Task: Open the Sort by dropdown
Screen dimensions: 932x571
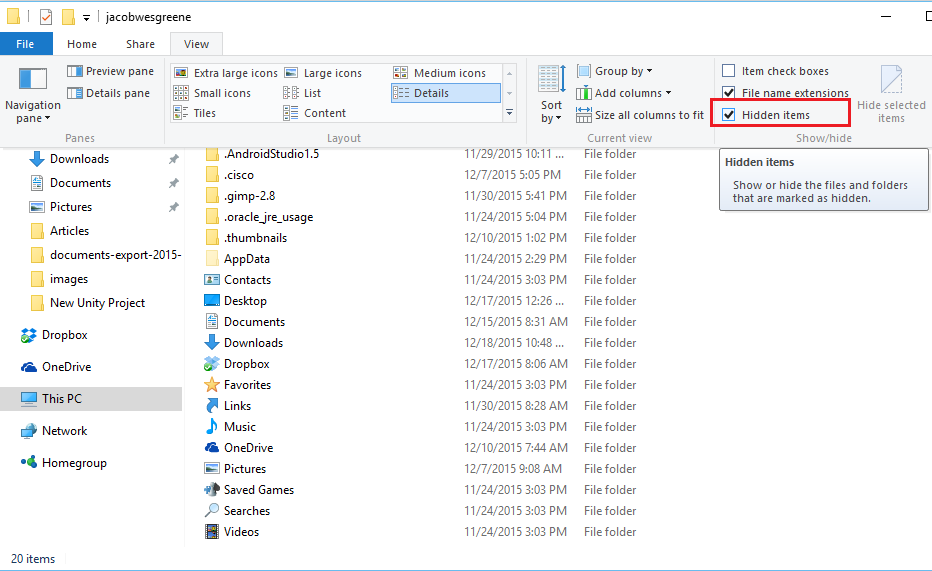Action: (551, 96)
